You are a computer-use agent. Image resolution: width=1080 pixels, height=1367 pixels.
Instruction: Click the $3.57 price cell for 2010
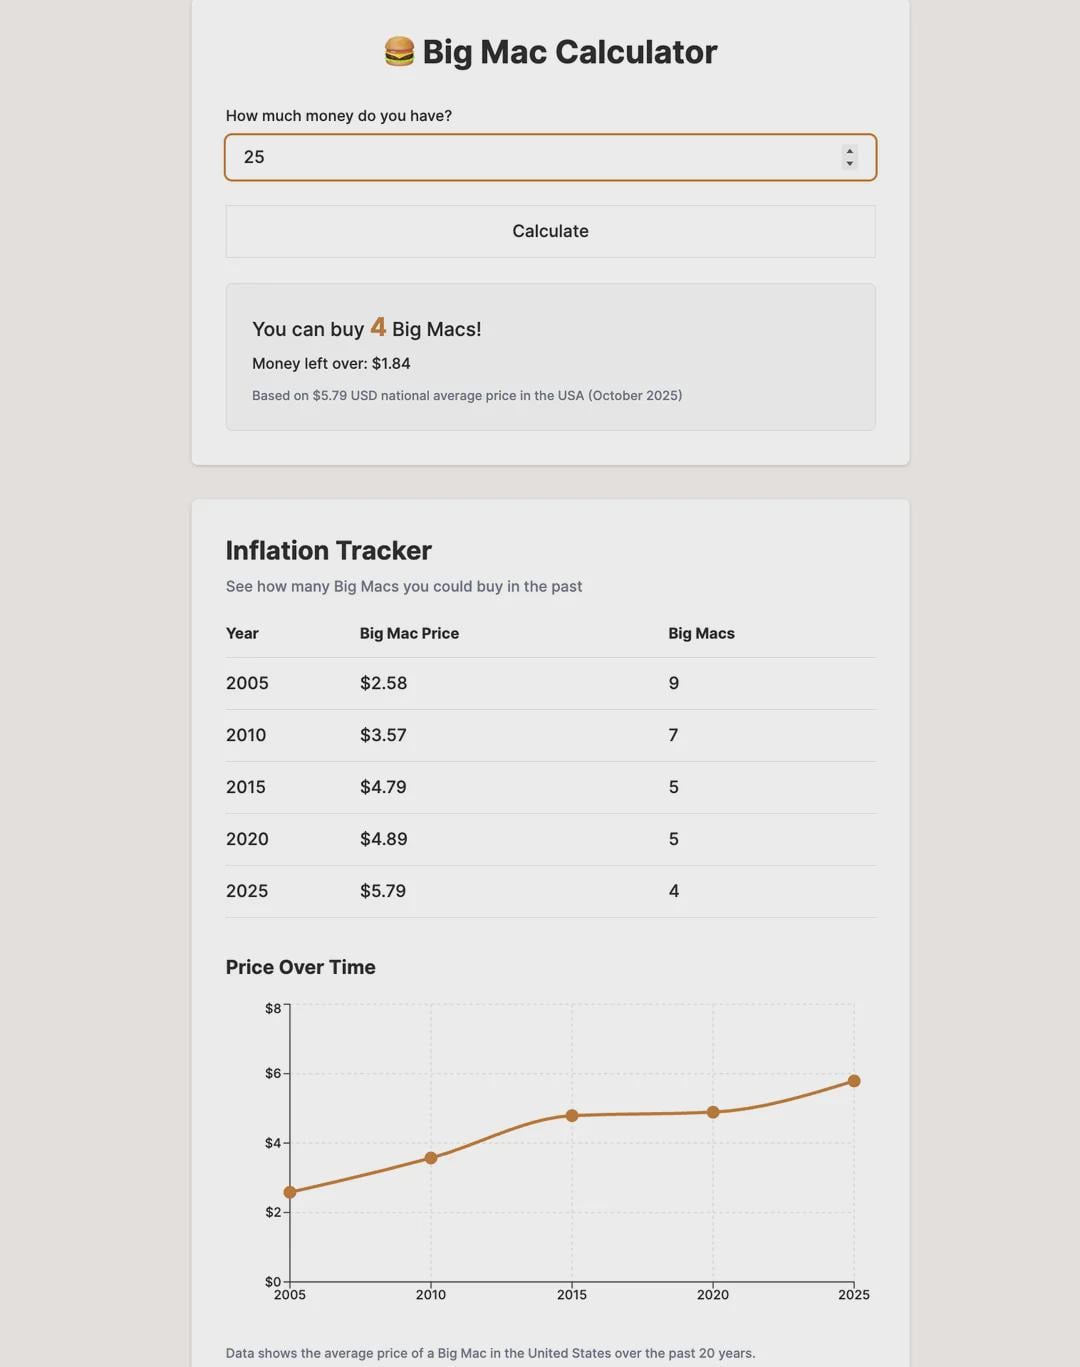coord(383,735)
